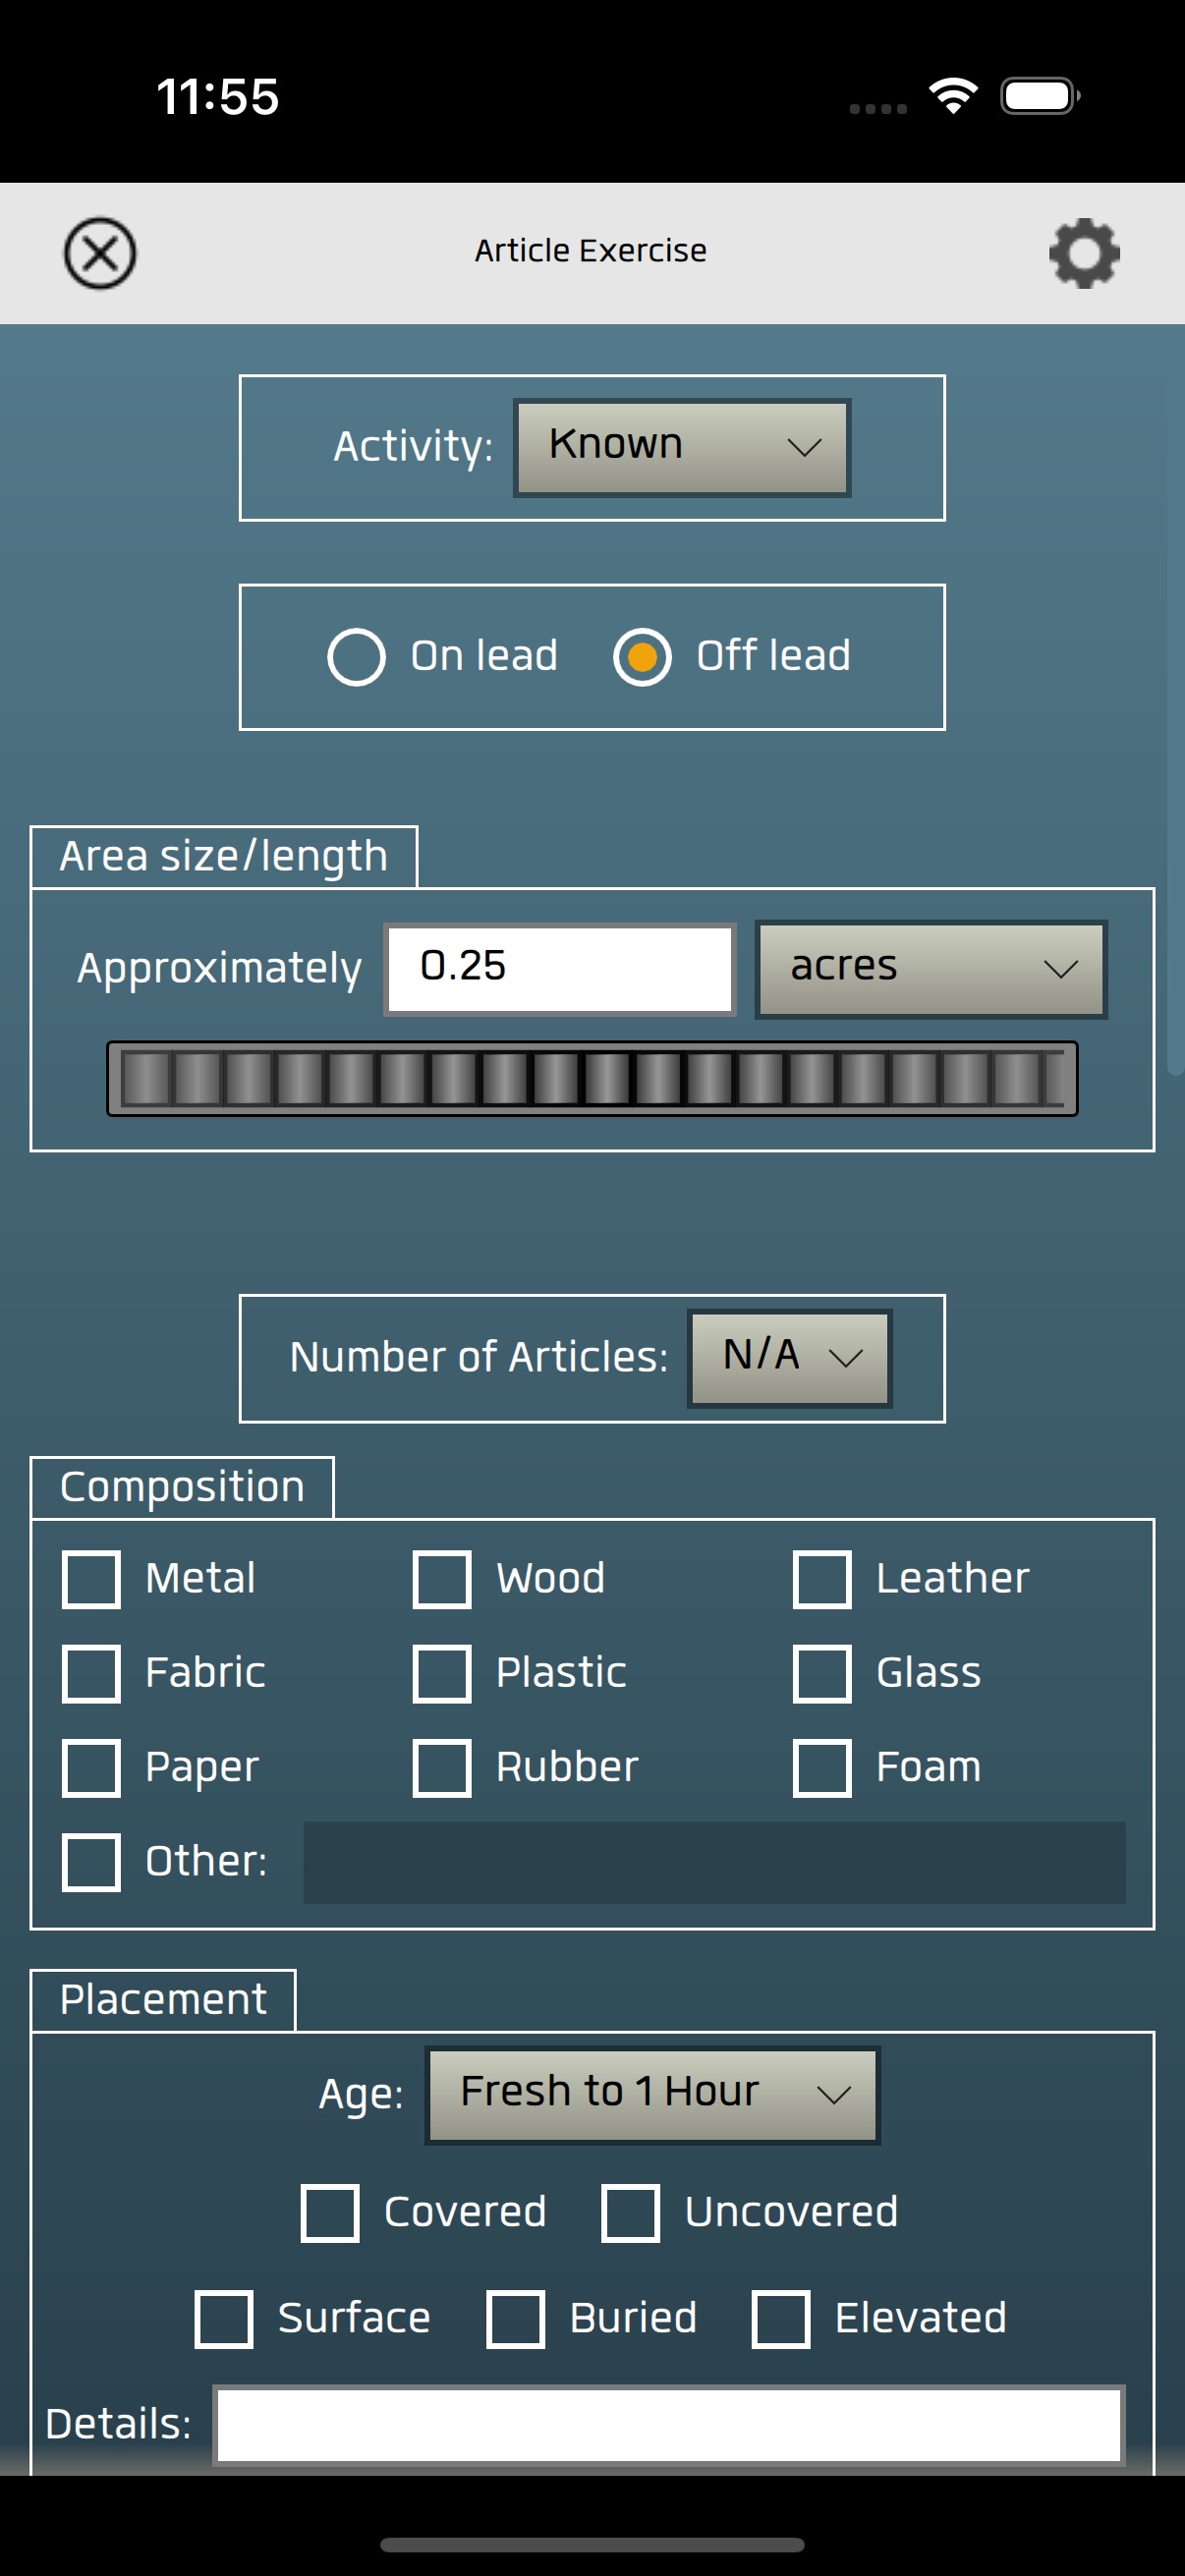Check the Metal composition box
The height and width of the screenshot is (2576, 1185).
[x=91, y=1579]
